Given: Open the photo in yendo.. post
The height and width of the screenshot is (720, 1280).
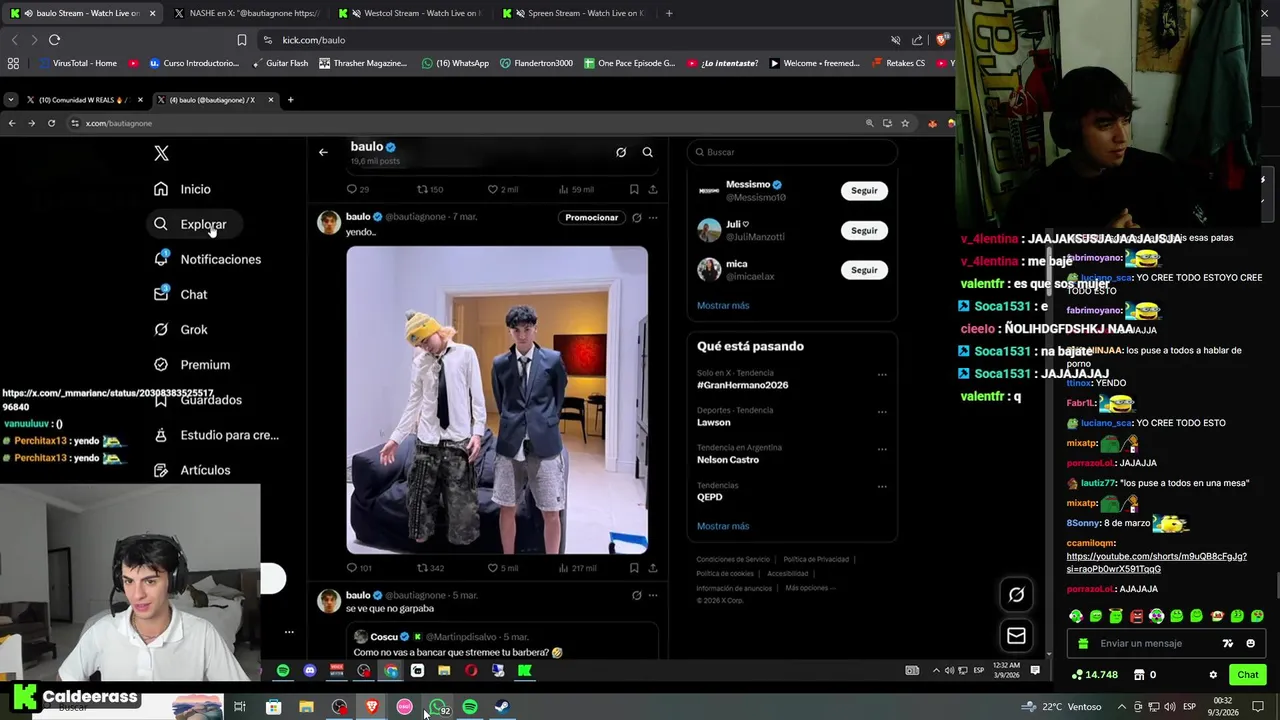Looking at the screenshot, I should (497, 400).
